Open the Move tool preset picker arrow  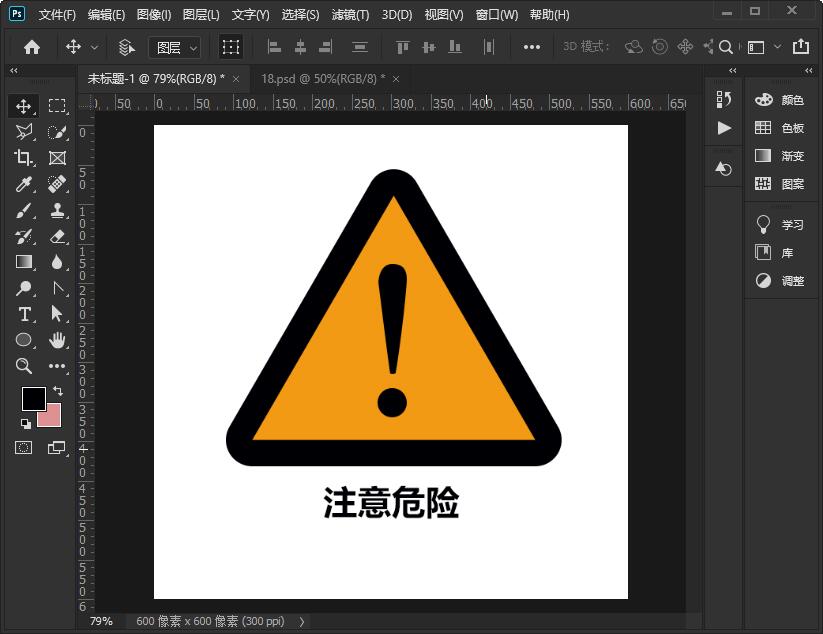coord(94,47)
